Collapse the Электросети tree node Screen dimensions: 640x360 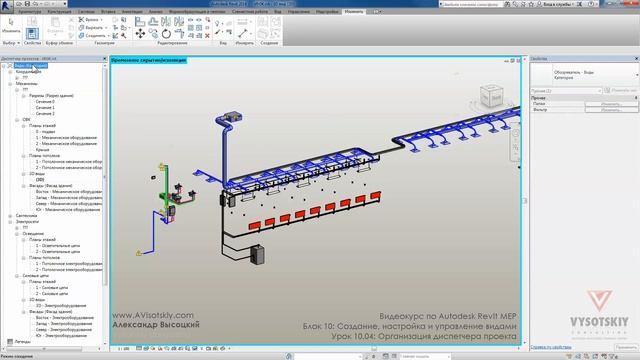(10, 222)
